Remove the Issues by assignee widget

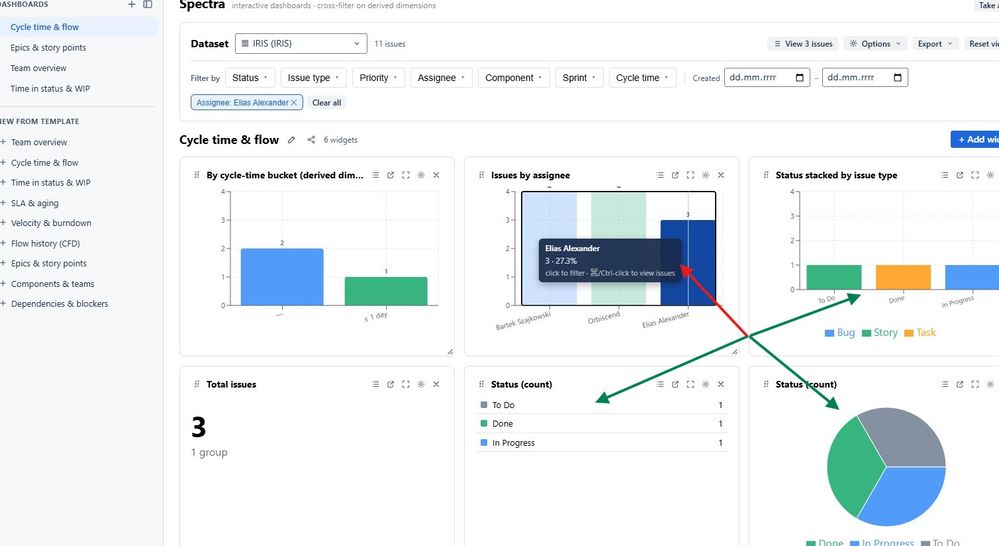721,175
